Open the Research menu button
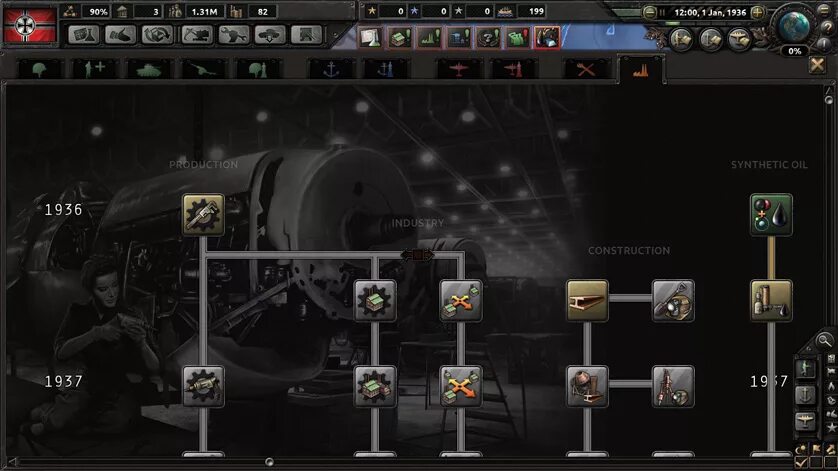The image size is (838, 471). (x=83, y=35)
